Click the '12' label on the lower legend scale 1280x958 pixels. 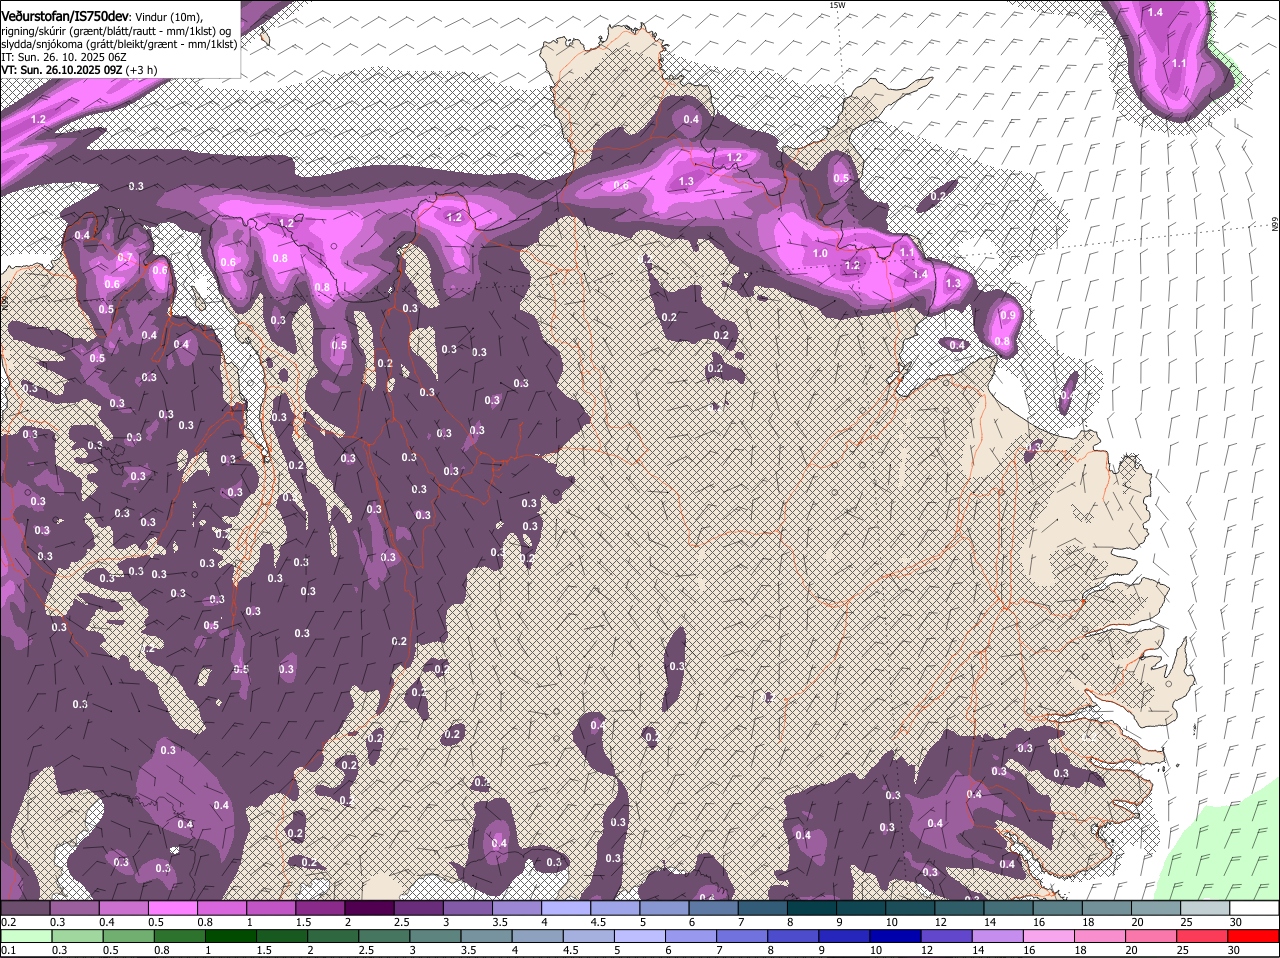click(x=927, y=950)
